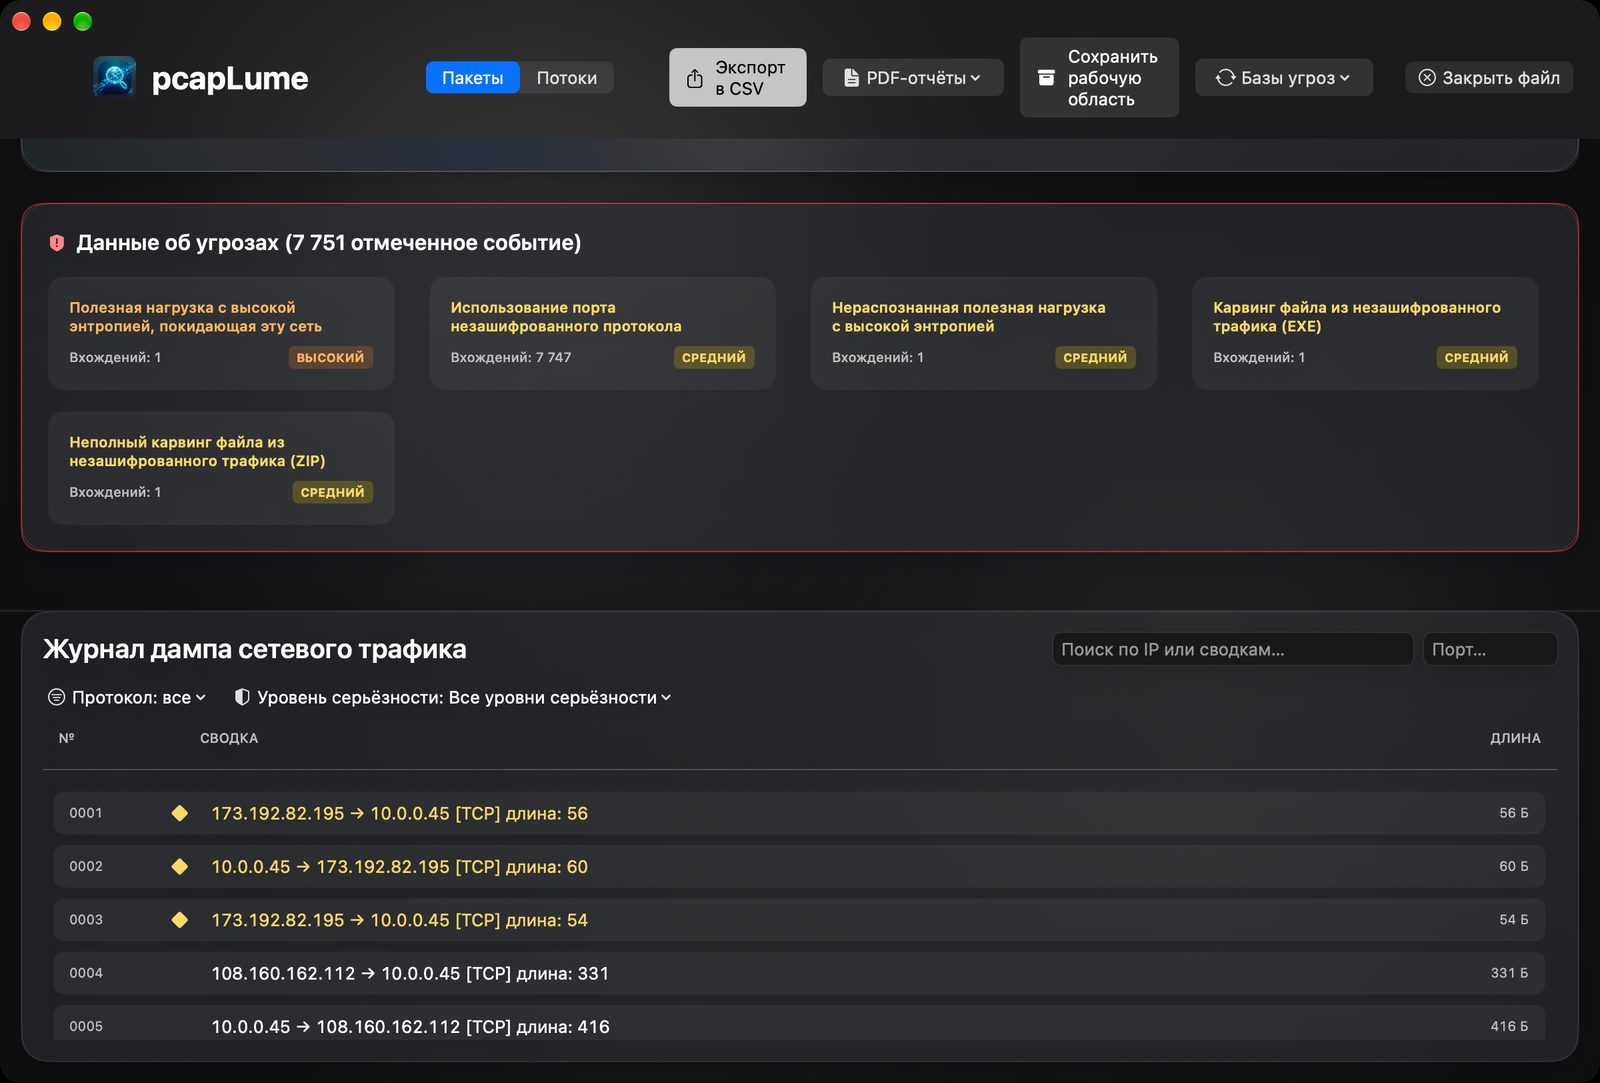The width and height of the screenshot is (1600, 1083).
Task: Open the Уровень серьёзности filter dropdown
Action: click(453, 697)
